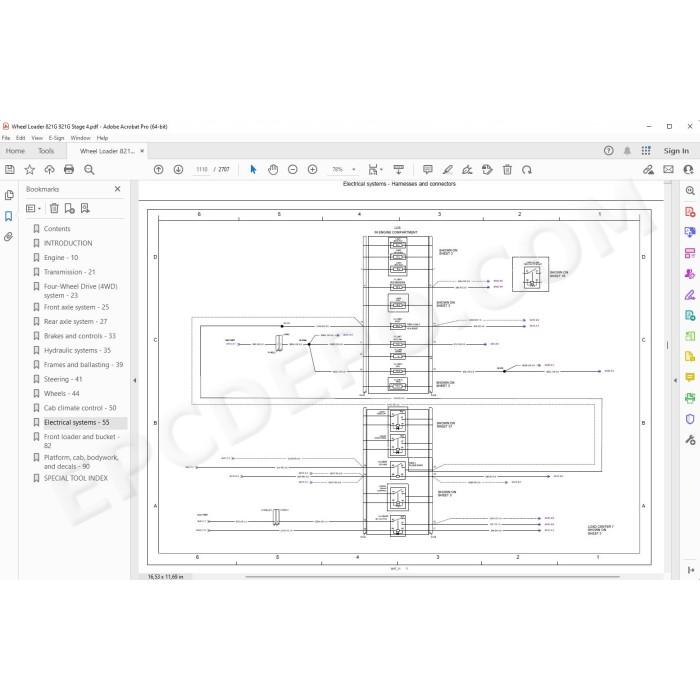
Task: Jump to the Transmission - 21 bookmark
Action: (x=69, y=272)
